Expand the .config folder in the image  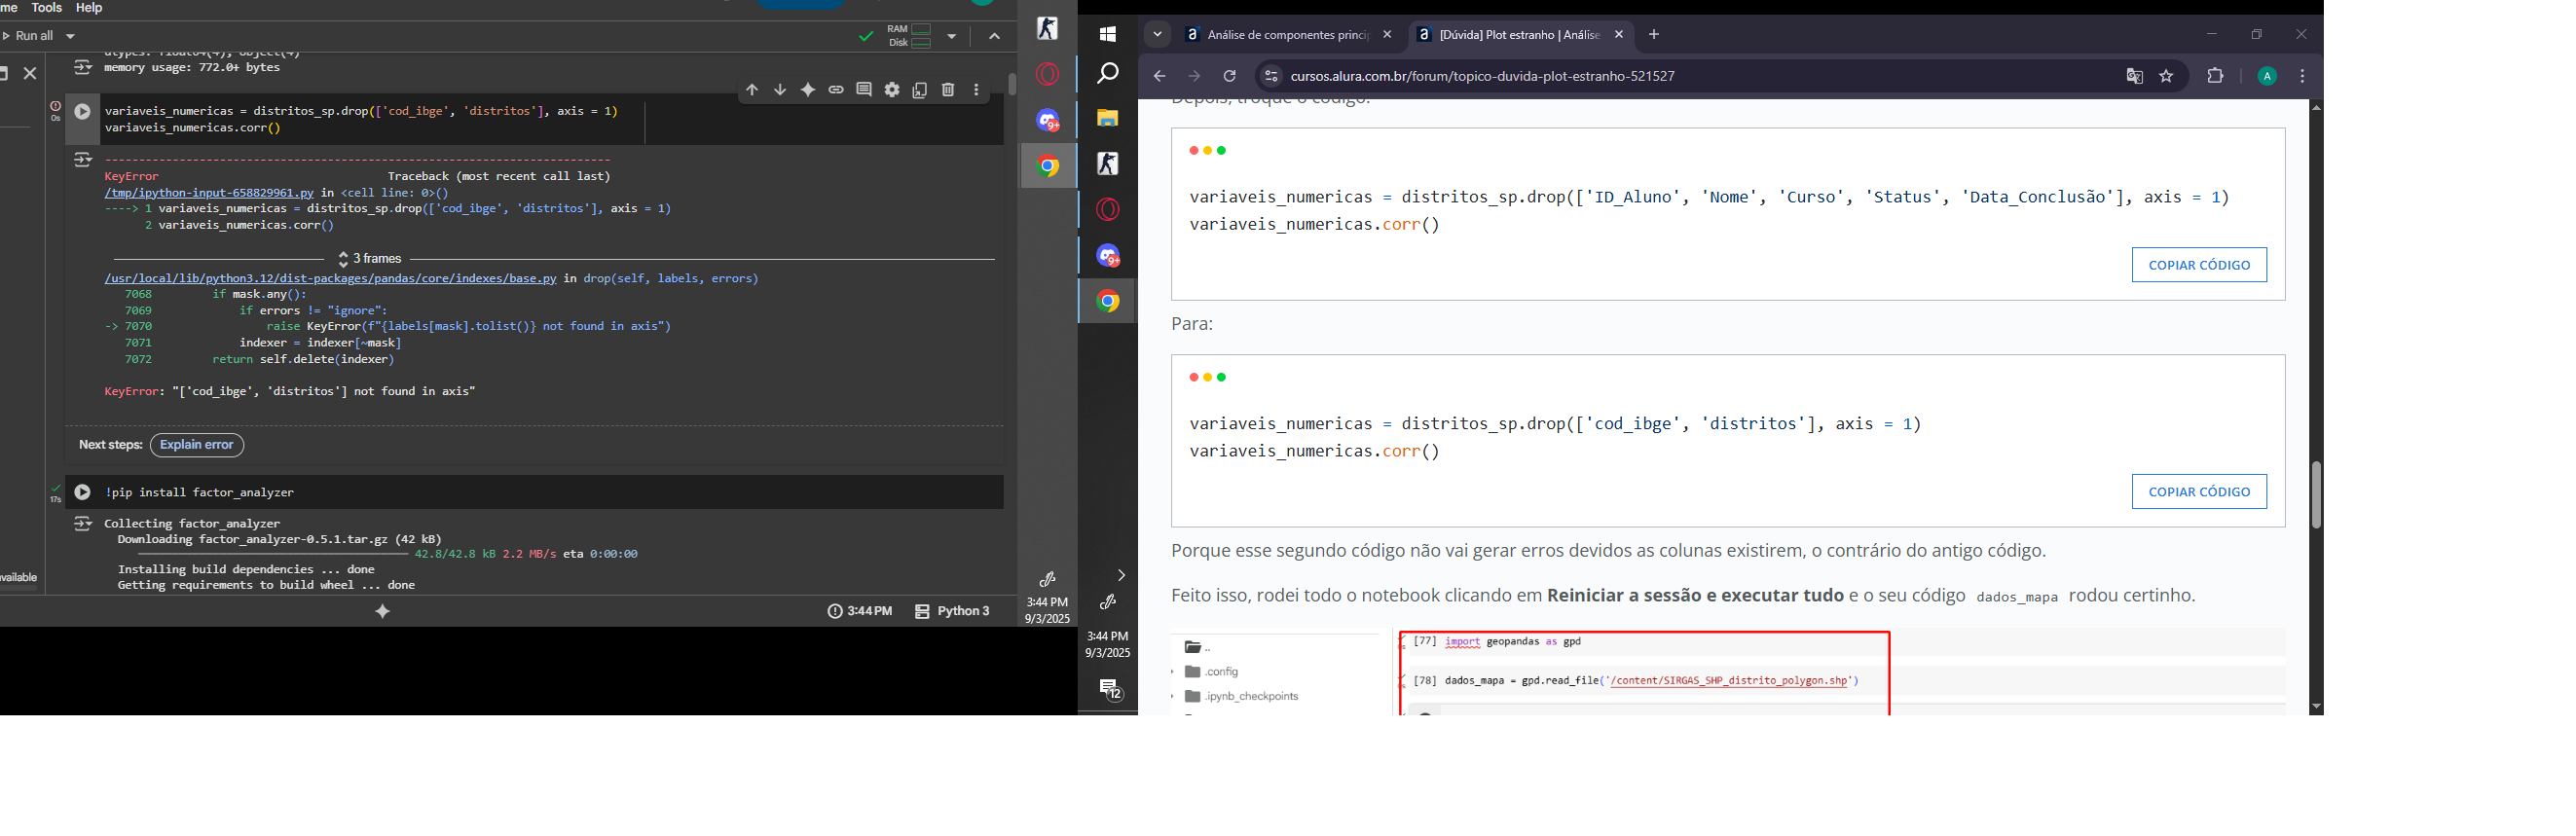[1173, 672]
